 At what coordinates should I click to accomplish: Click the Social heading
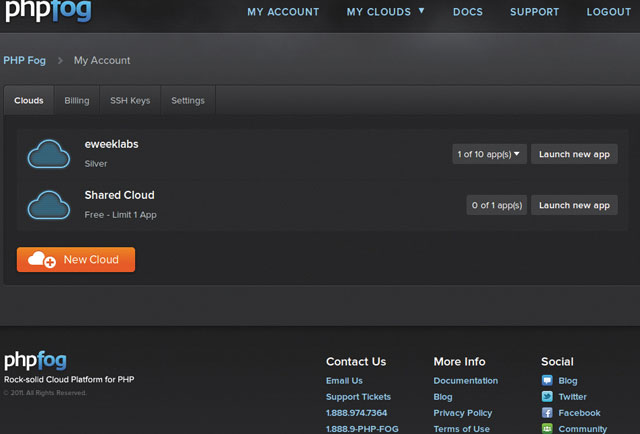click(557, 362)
